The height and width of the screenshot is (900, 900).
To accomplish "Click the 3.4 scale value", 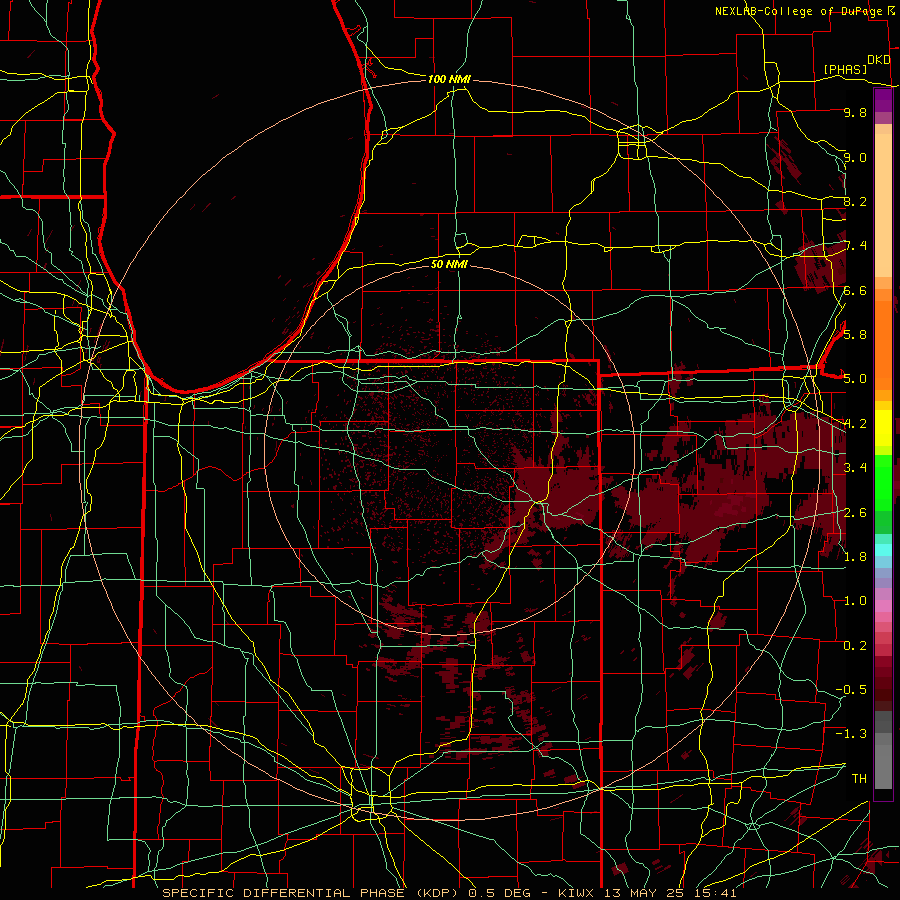I will pos(855,467).
